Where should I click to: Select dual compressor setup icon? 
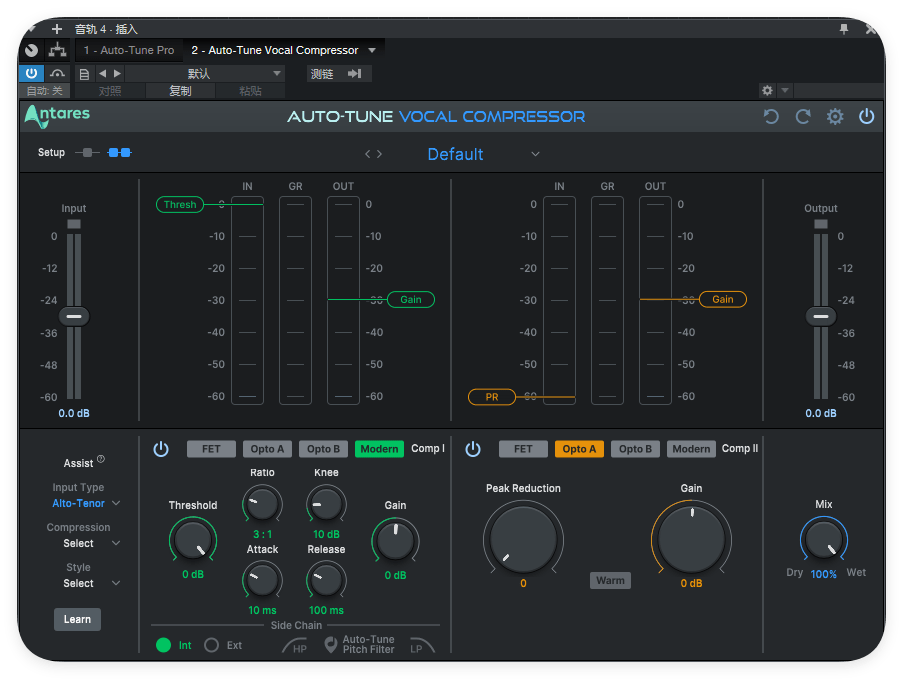tap(120, 153)
